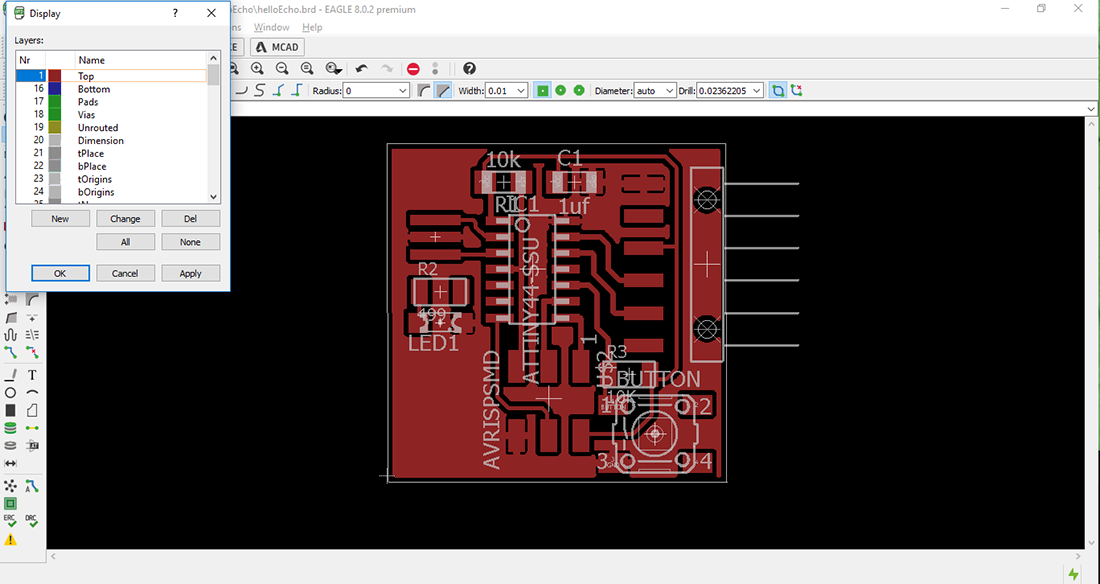
Task: Undo the last action with the arrow
Action: click(361, 69)
